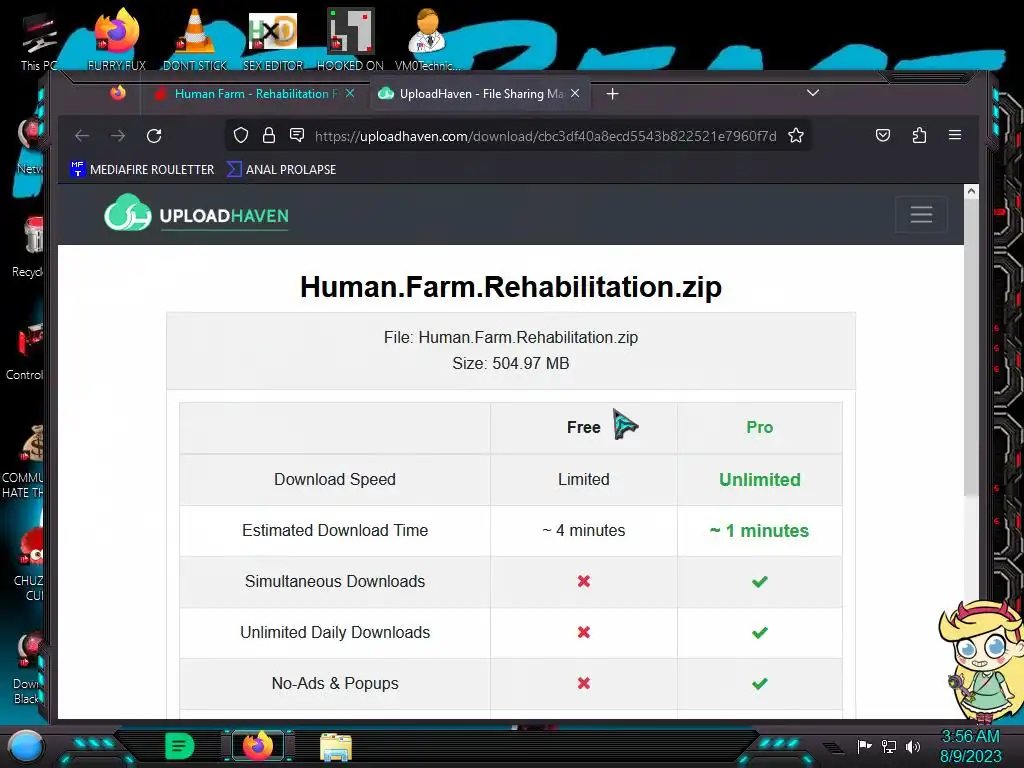Image resolution: width=1024 pixels, height=768 pixels.
Task: Open tracking protection shield icon
Action: [x=241, y=135]
